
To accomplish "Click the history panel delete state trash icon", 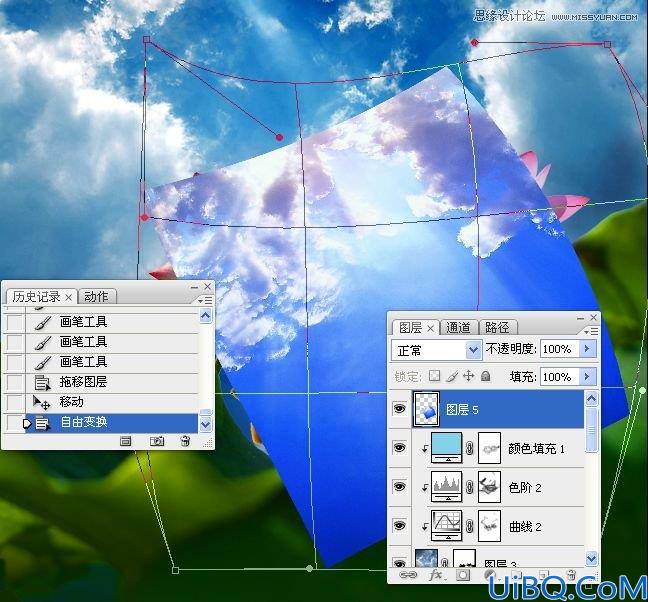I will (186, 441).
